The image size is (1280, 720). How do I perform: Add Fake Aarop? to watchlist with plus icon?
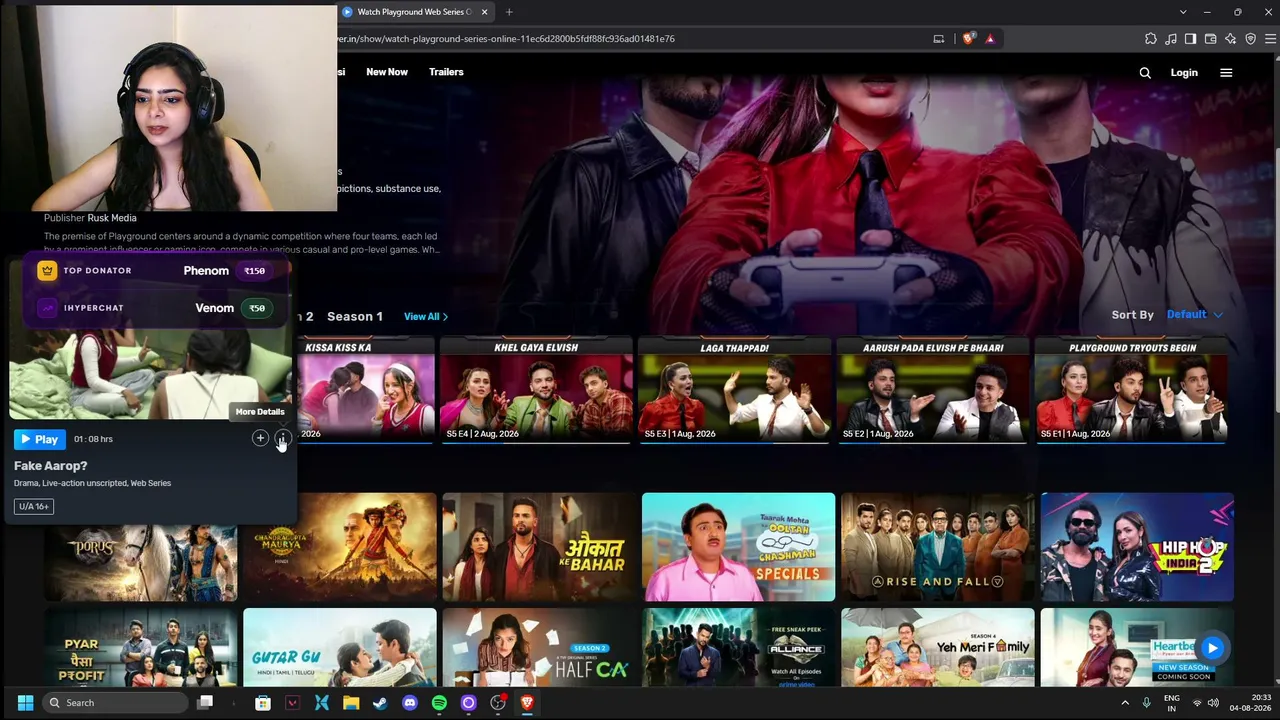260,438
